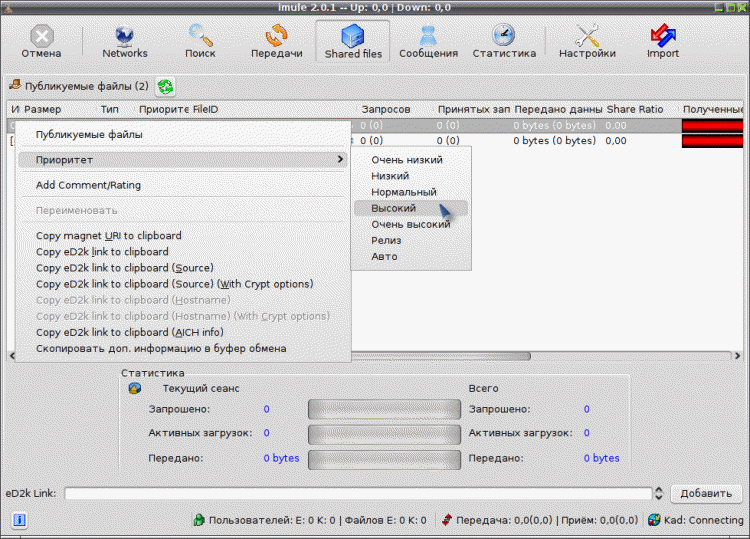Screen dimensions: 750x539
Task: Click the users icon in status bar
Action: 199,520
